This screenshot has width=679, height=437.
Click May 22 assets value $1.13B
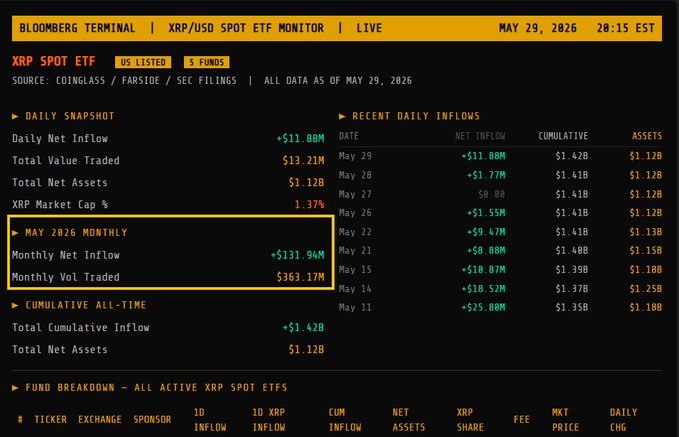646,232
